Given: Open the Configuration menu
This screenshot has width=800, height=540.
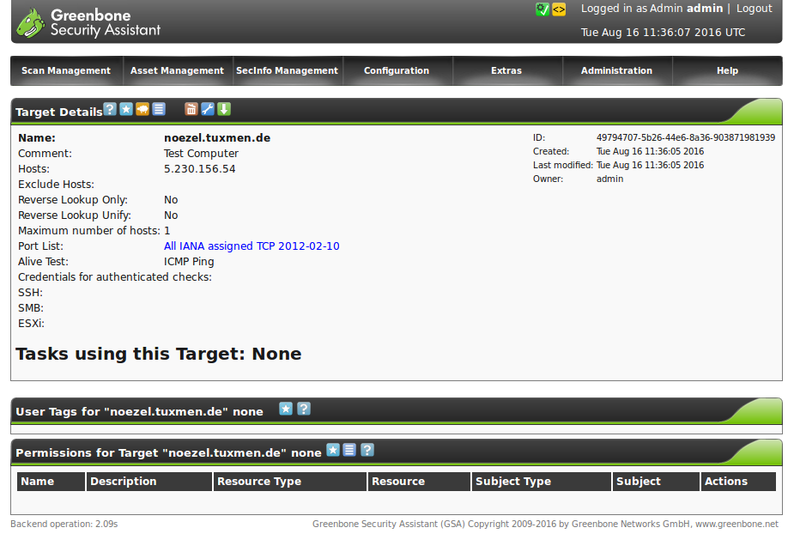Looking at the screenshot, I should pos(396,71).
